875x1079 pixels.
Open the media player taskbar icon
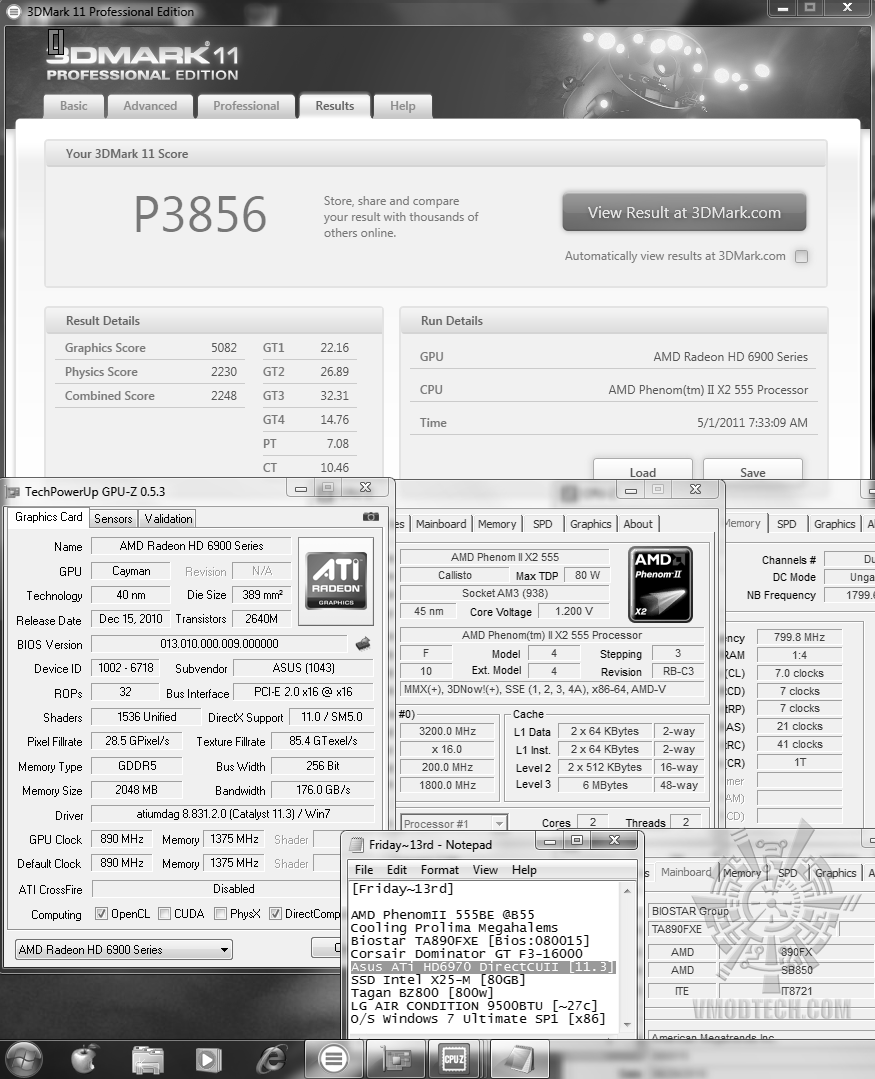pos(208,1060)
